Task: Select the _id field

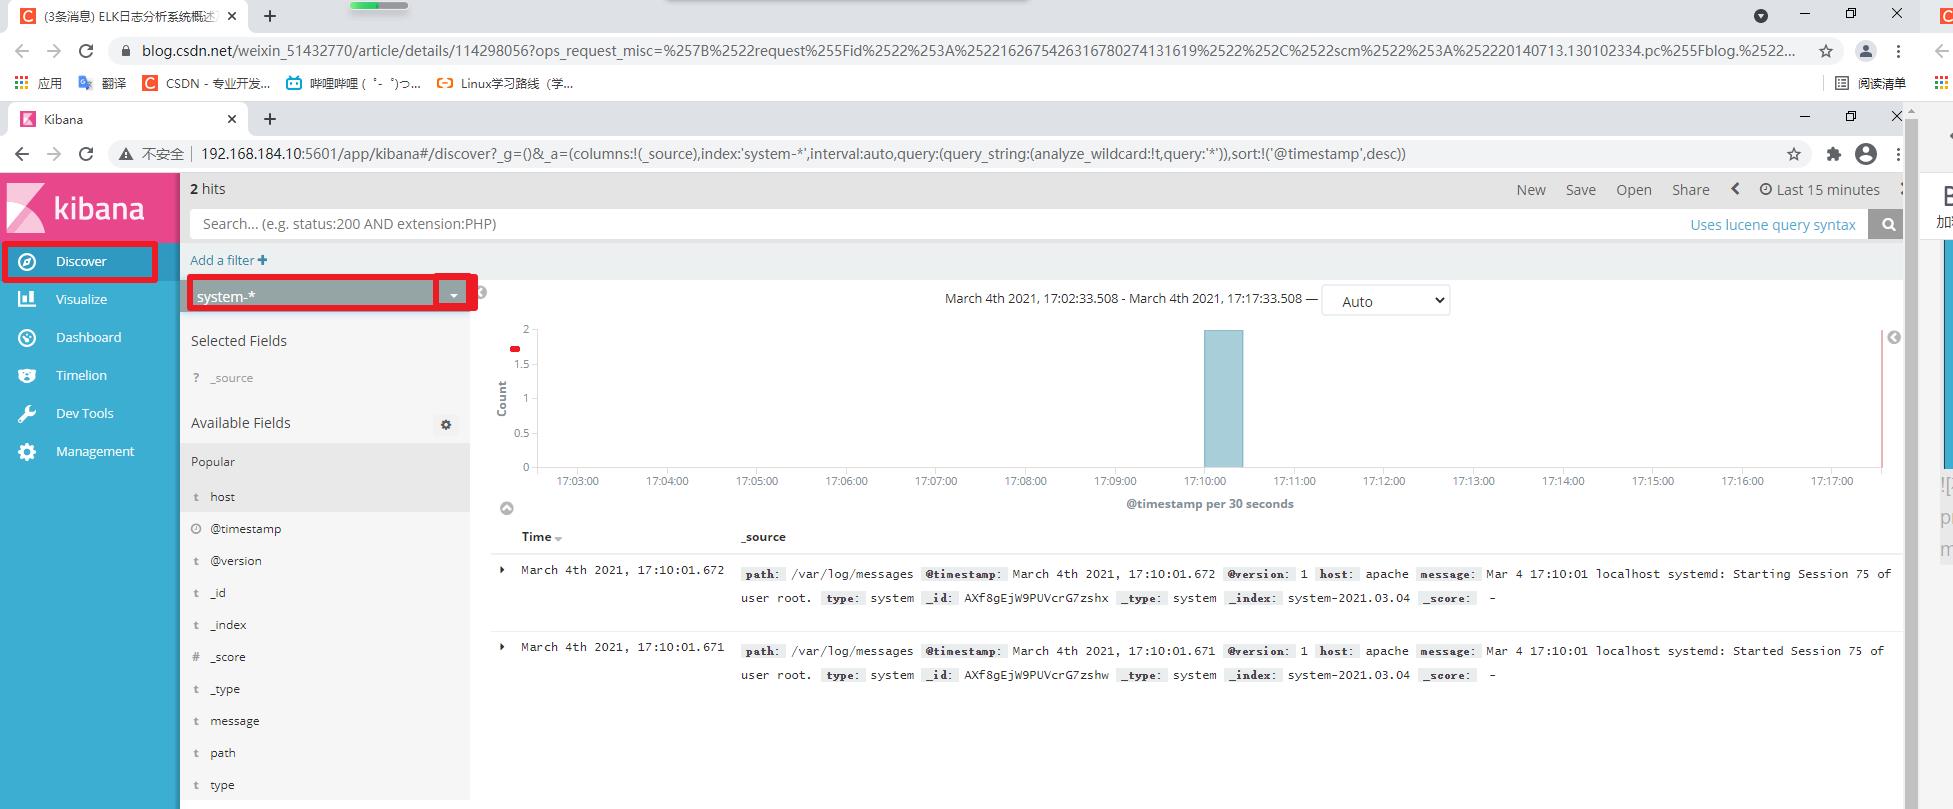Action: pos(217,593)
